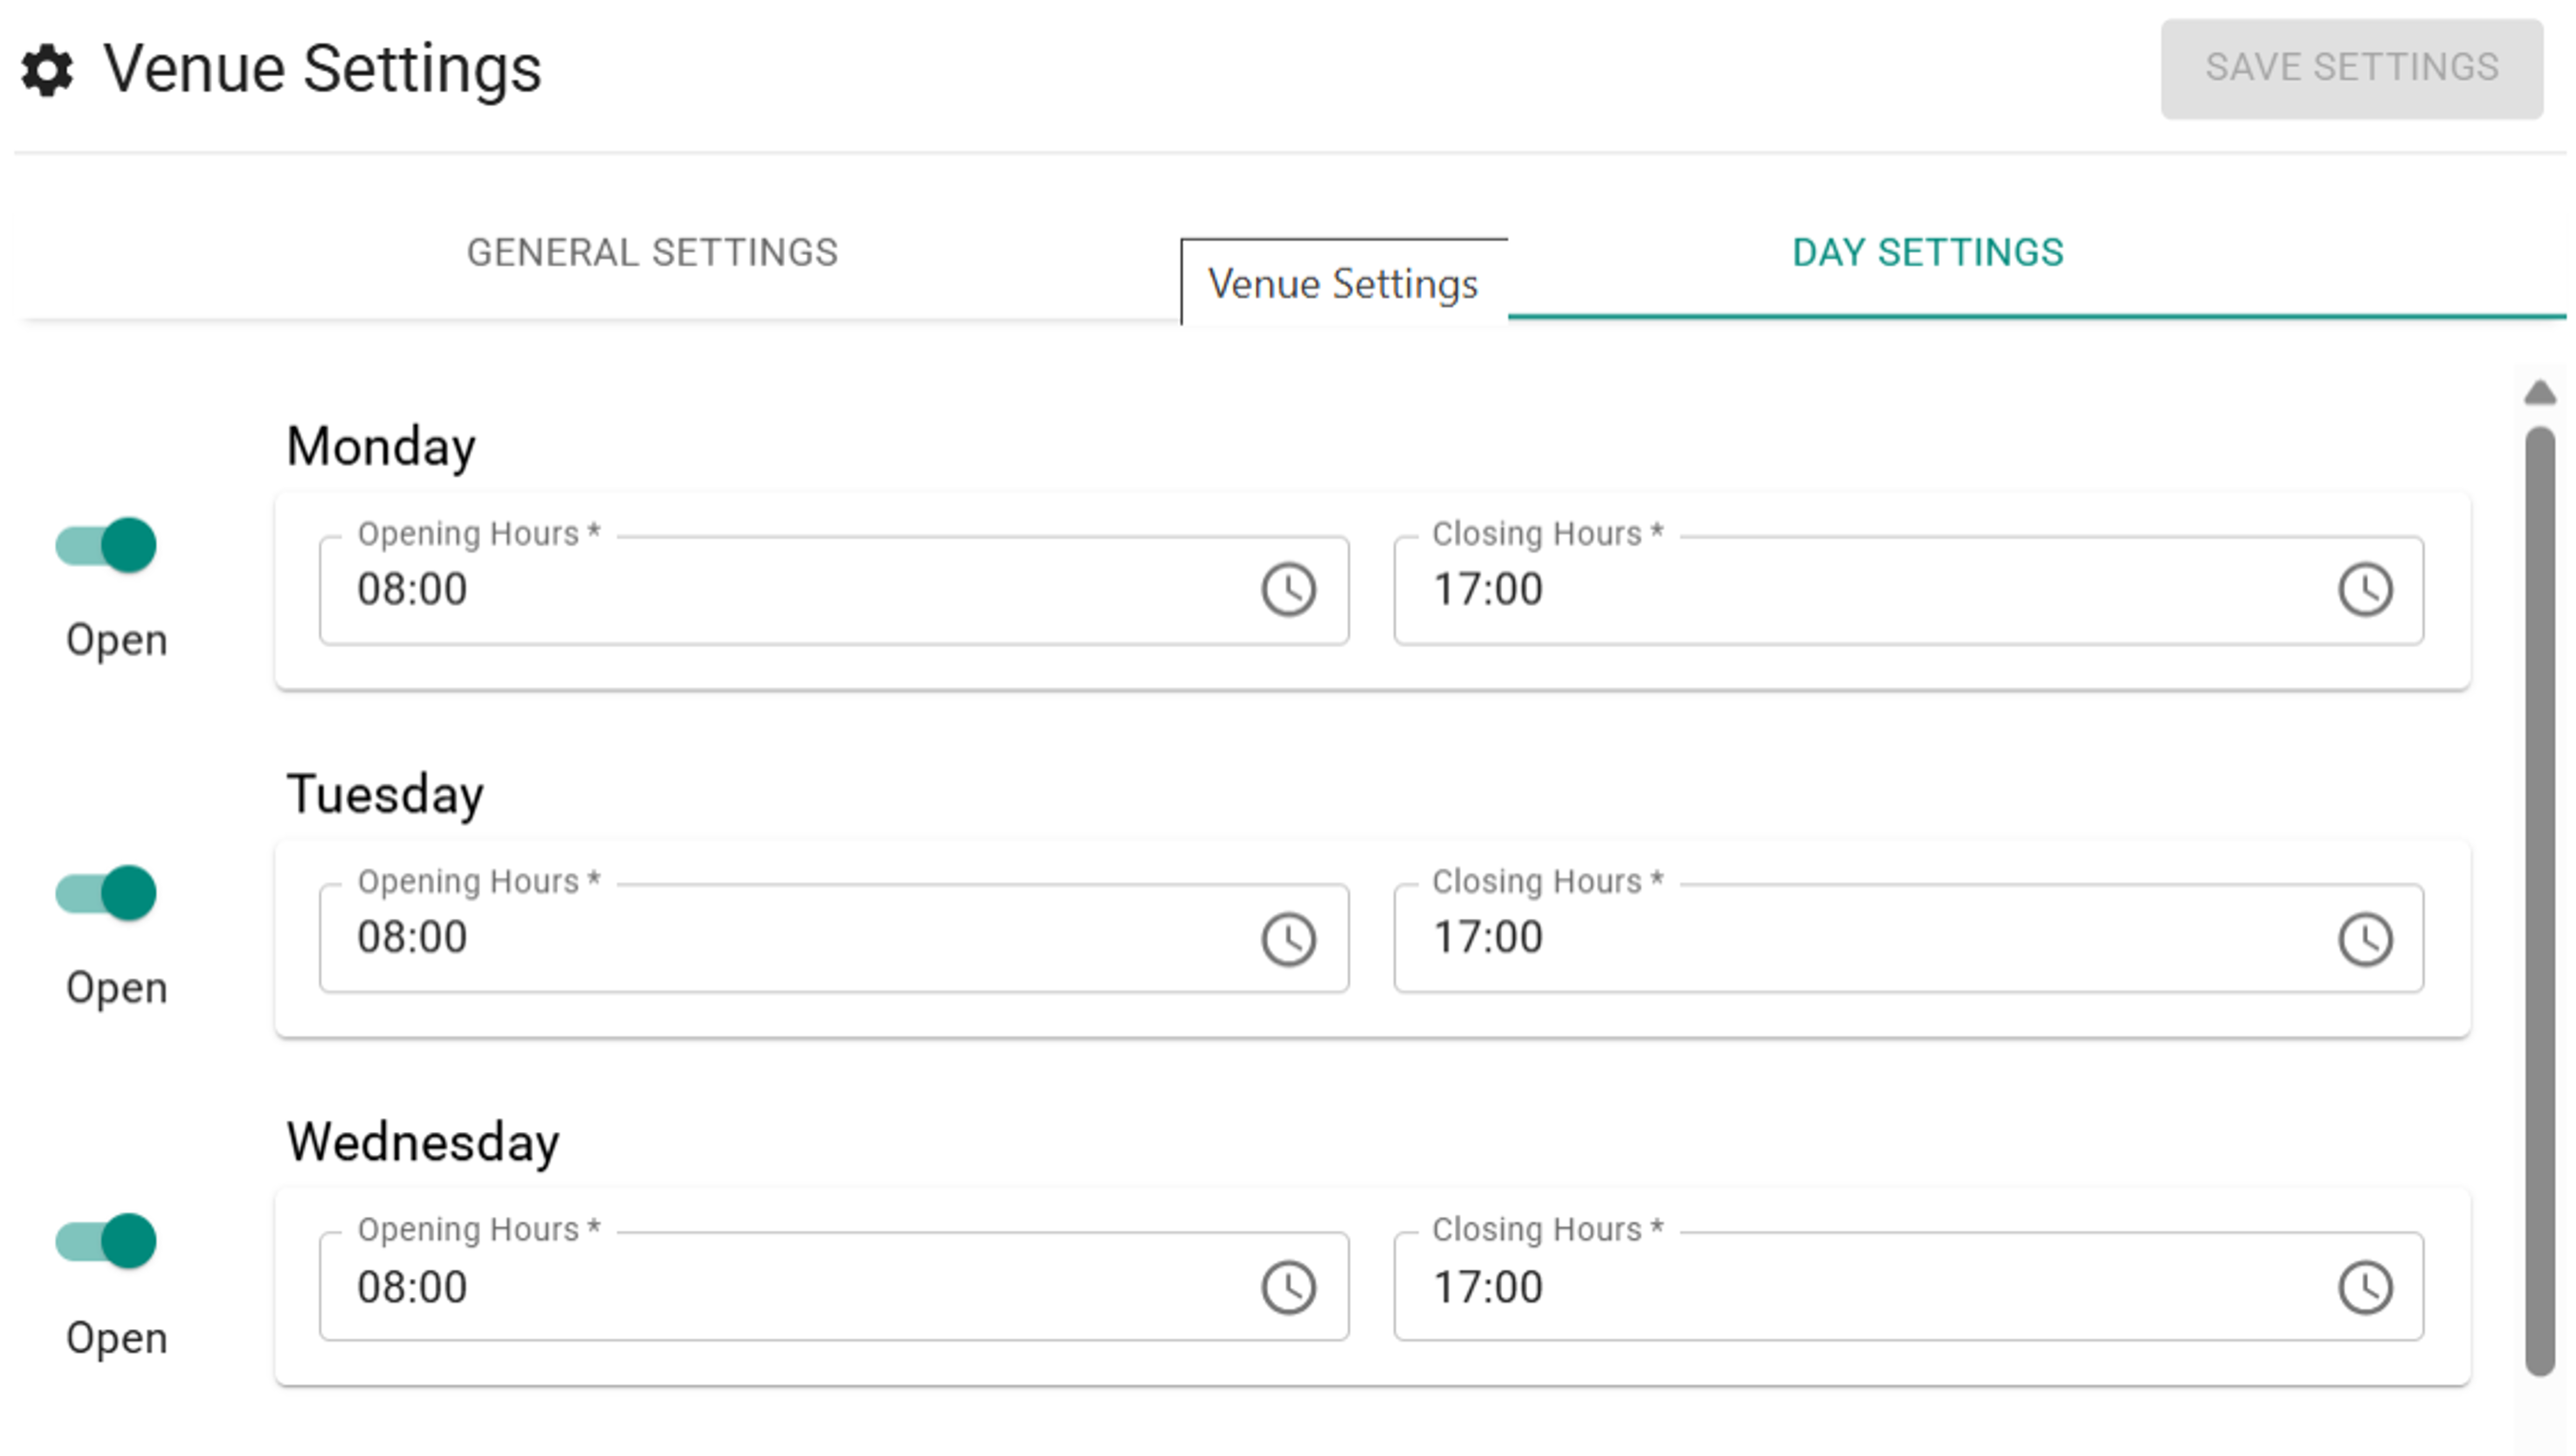Switch to the General Settings tab
2576x1456 pixels.
click(x=652, y=253)
